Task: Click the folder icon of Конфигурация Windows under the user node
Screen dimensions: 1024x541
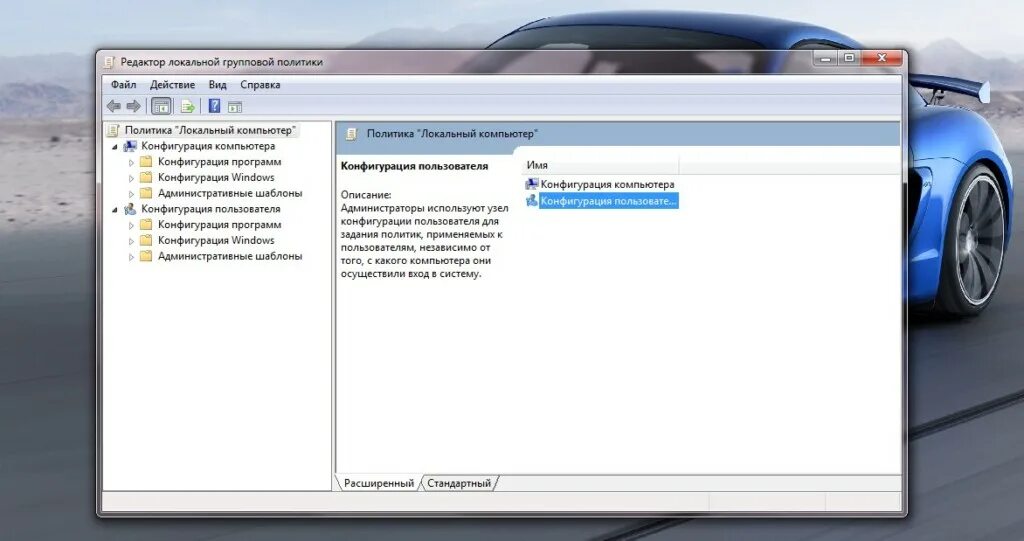Action: (x=146, y=240)
